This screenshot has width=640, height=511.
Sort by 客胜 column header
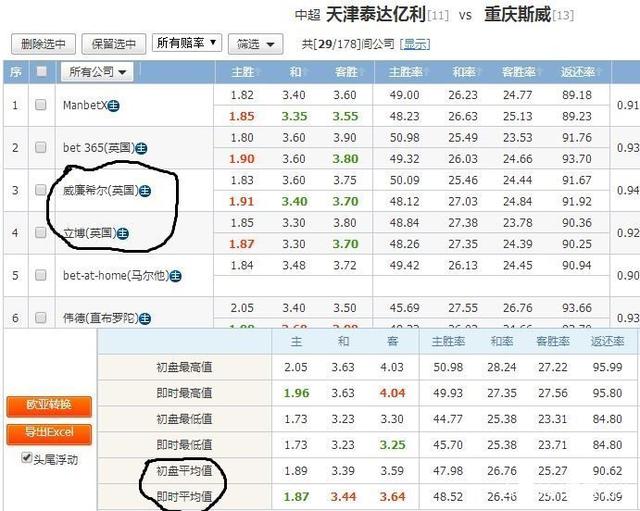(346, 72)
